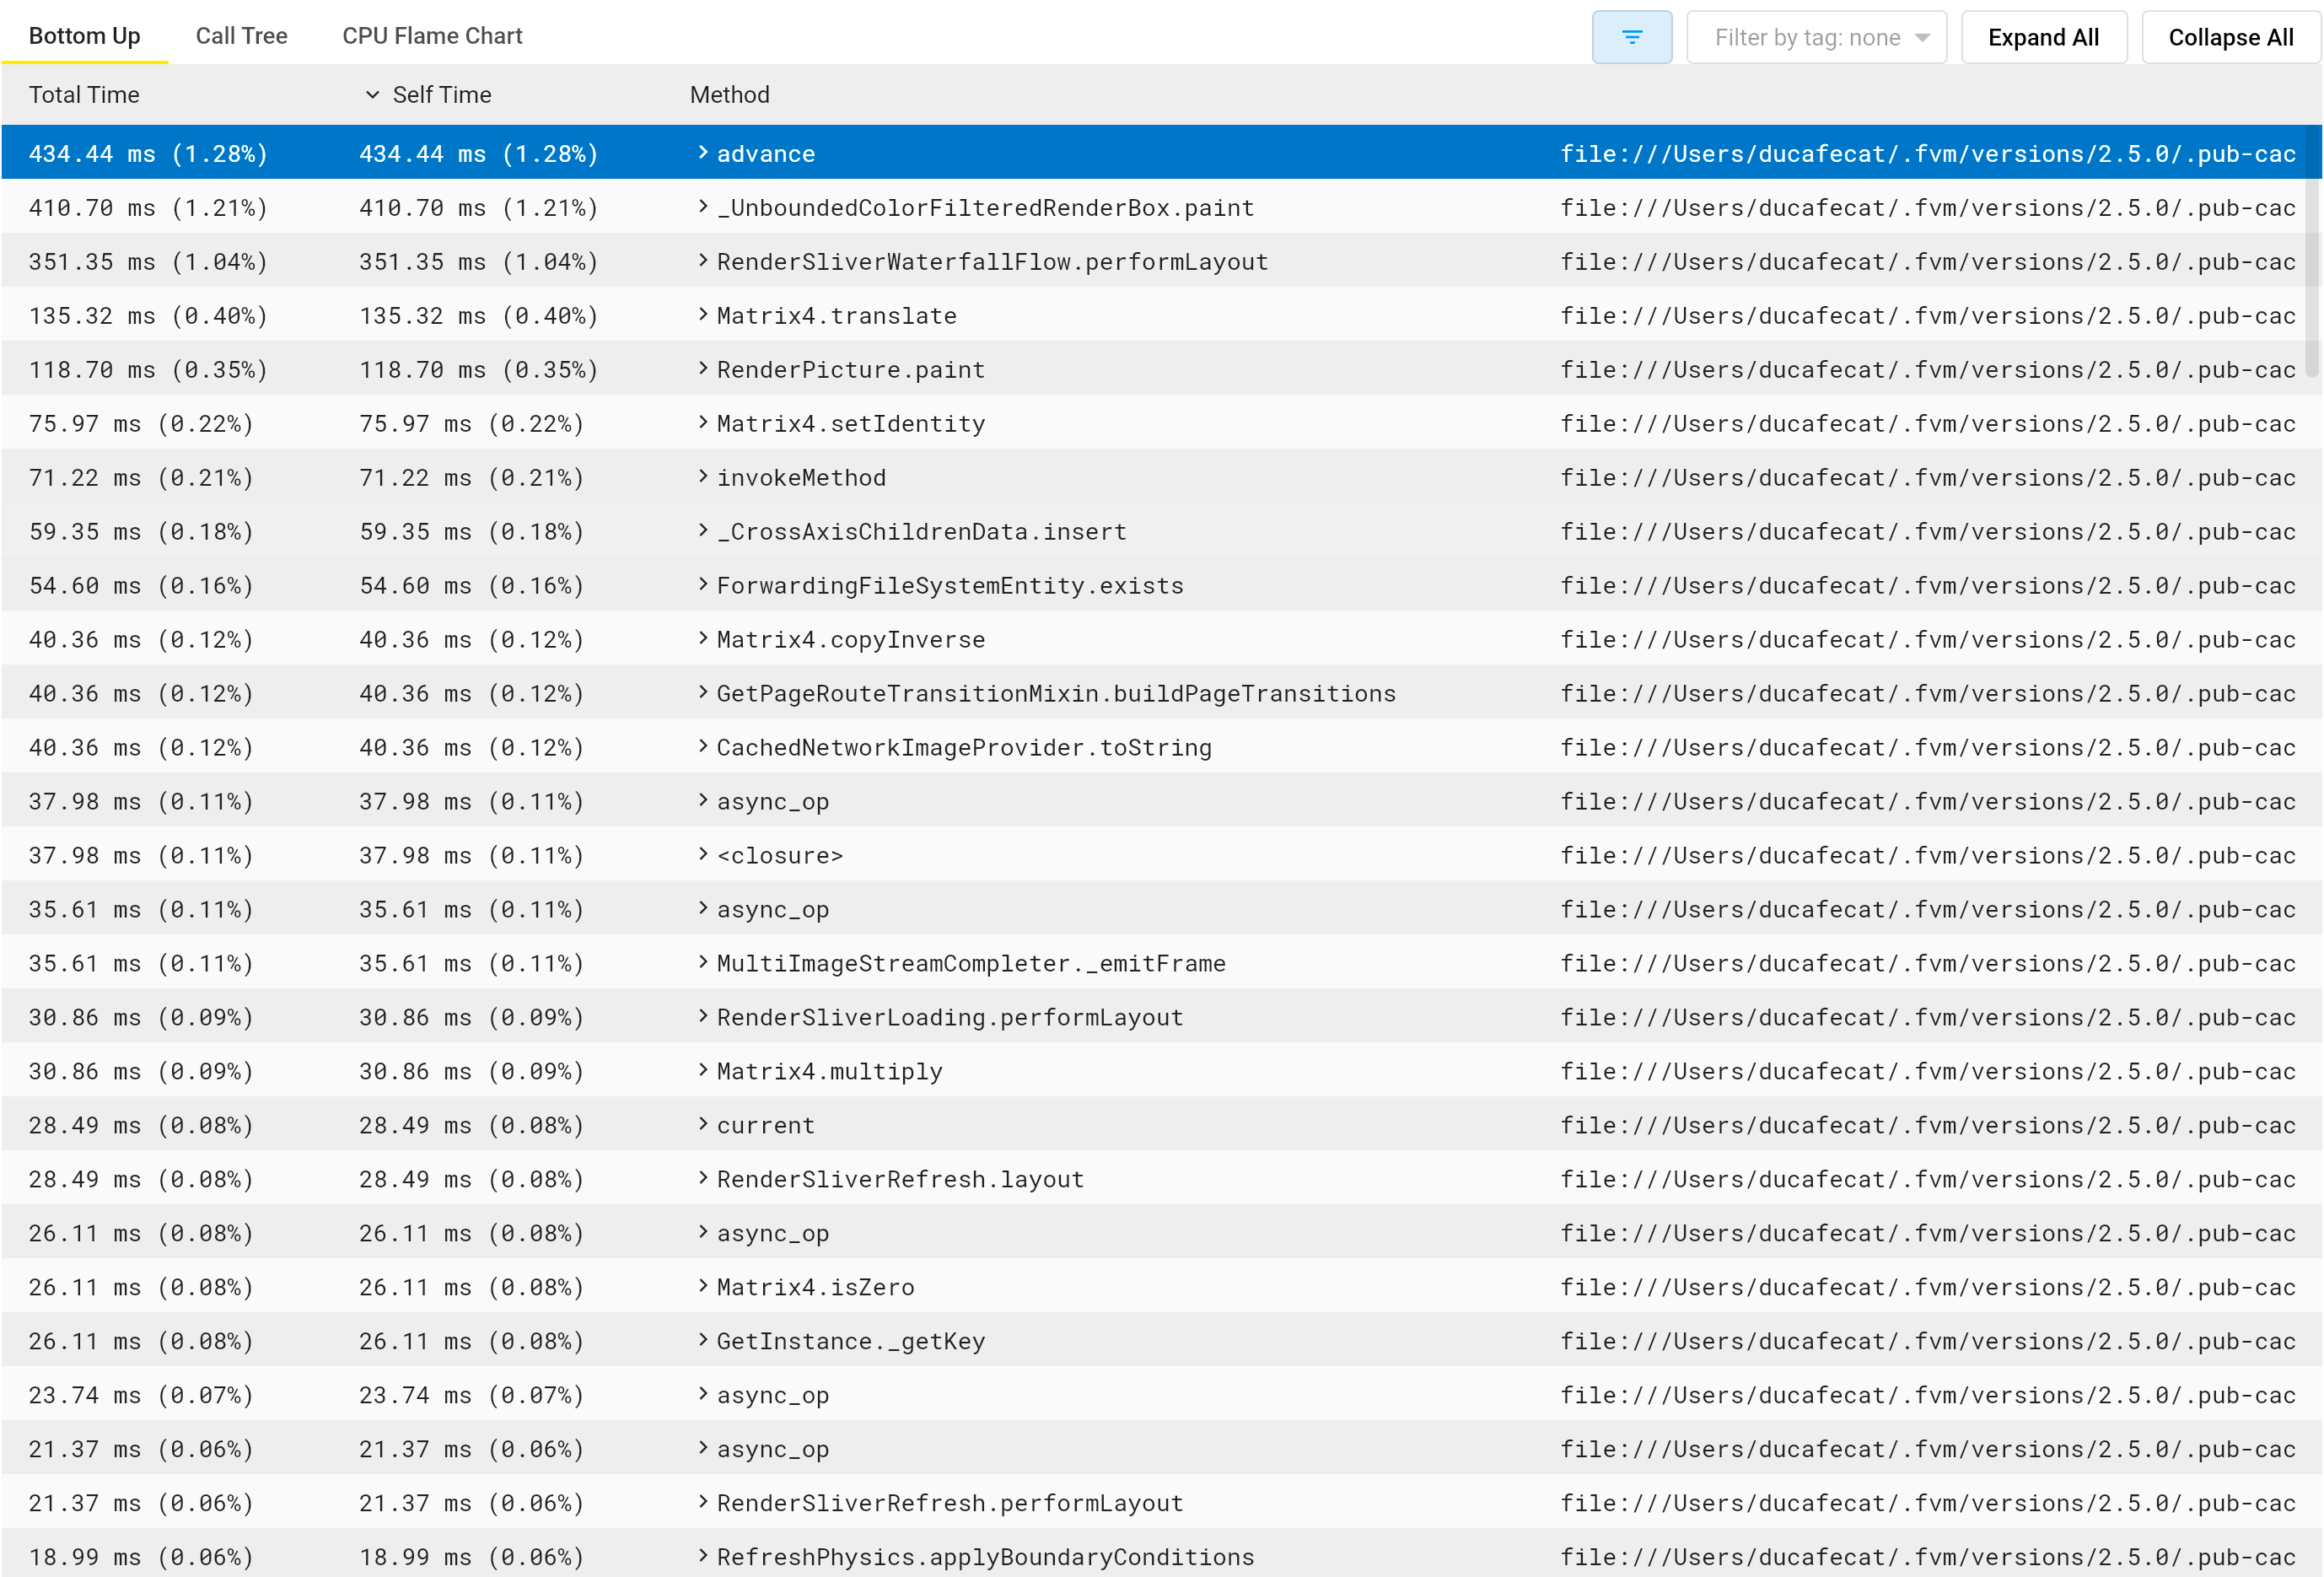The image size is (2324, 1577).
Task: Click the filter icon button
Action: (x=1631, y=37)
